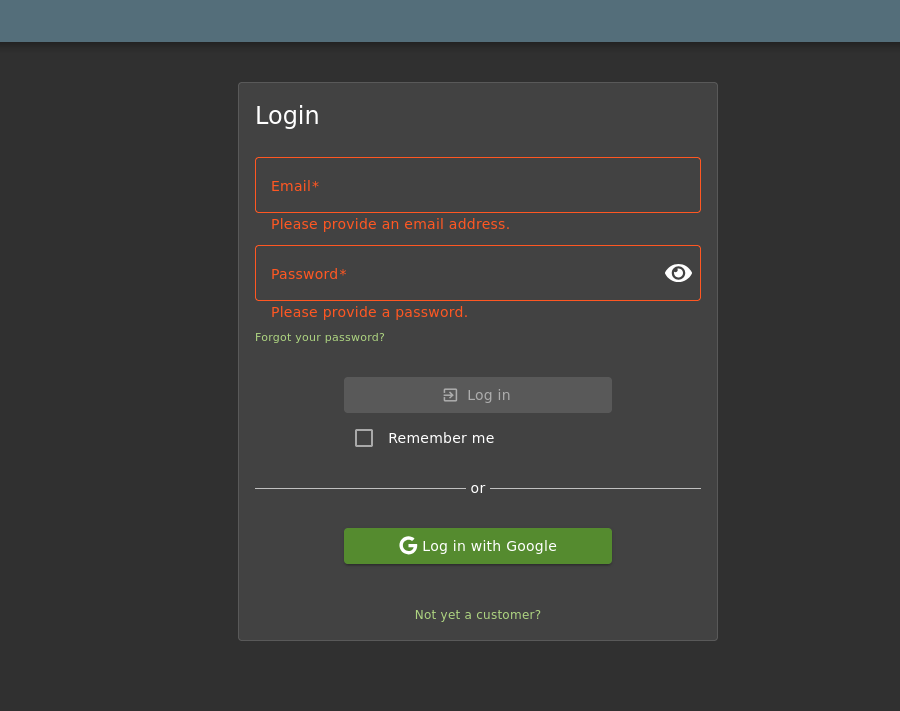Image resolution: width=900 pixels, height=711 pixels.
Task: Follow the Not yet a customer link
Action: (x=478, y=615)
